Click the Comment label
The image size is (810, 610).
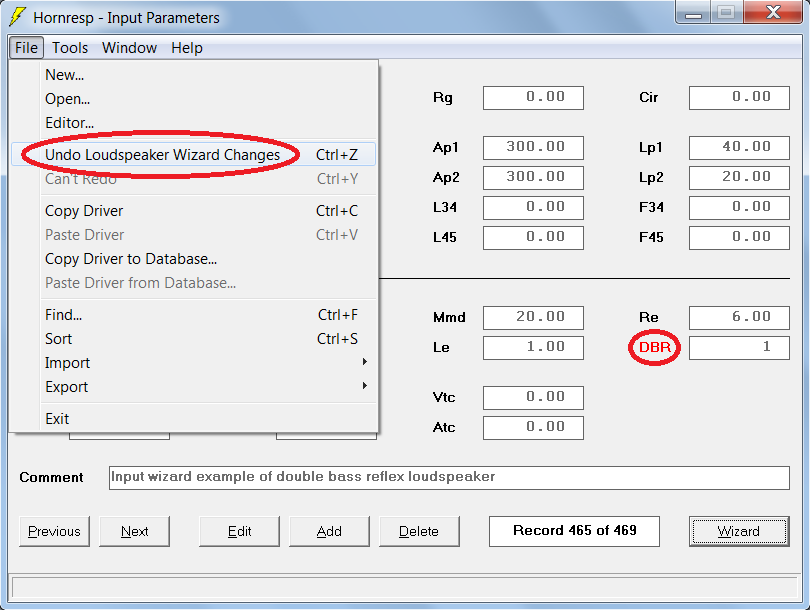[51, 477]
